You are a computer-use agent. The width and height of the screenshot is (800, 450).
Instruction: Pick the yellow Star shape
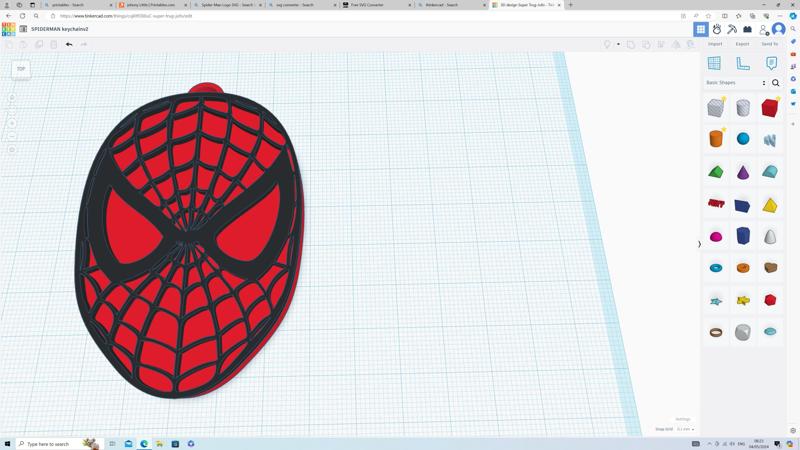743,301
